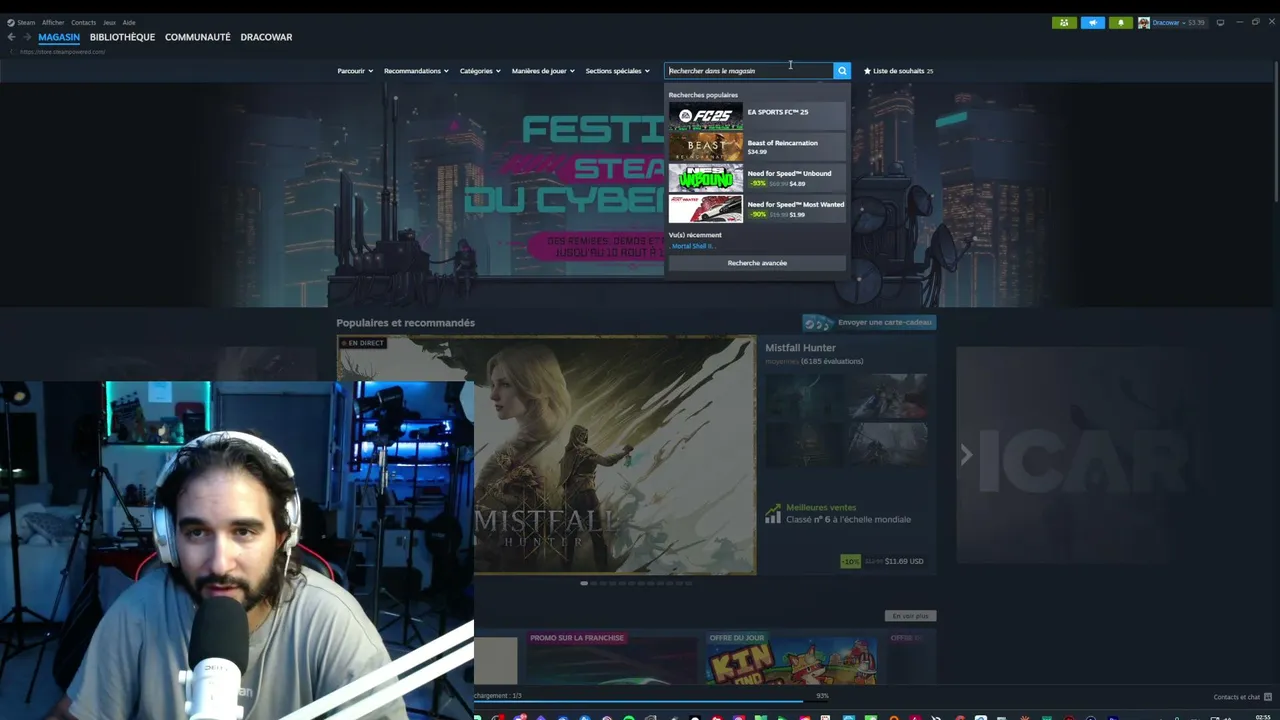
Task: Click Envoyer une carte-cadeau button
Action: click(869, 322)
